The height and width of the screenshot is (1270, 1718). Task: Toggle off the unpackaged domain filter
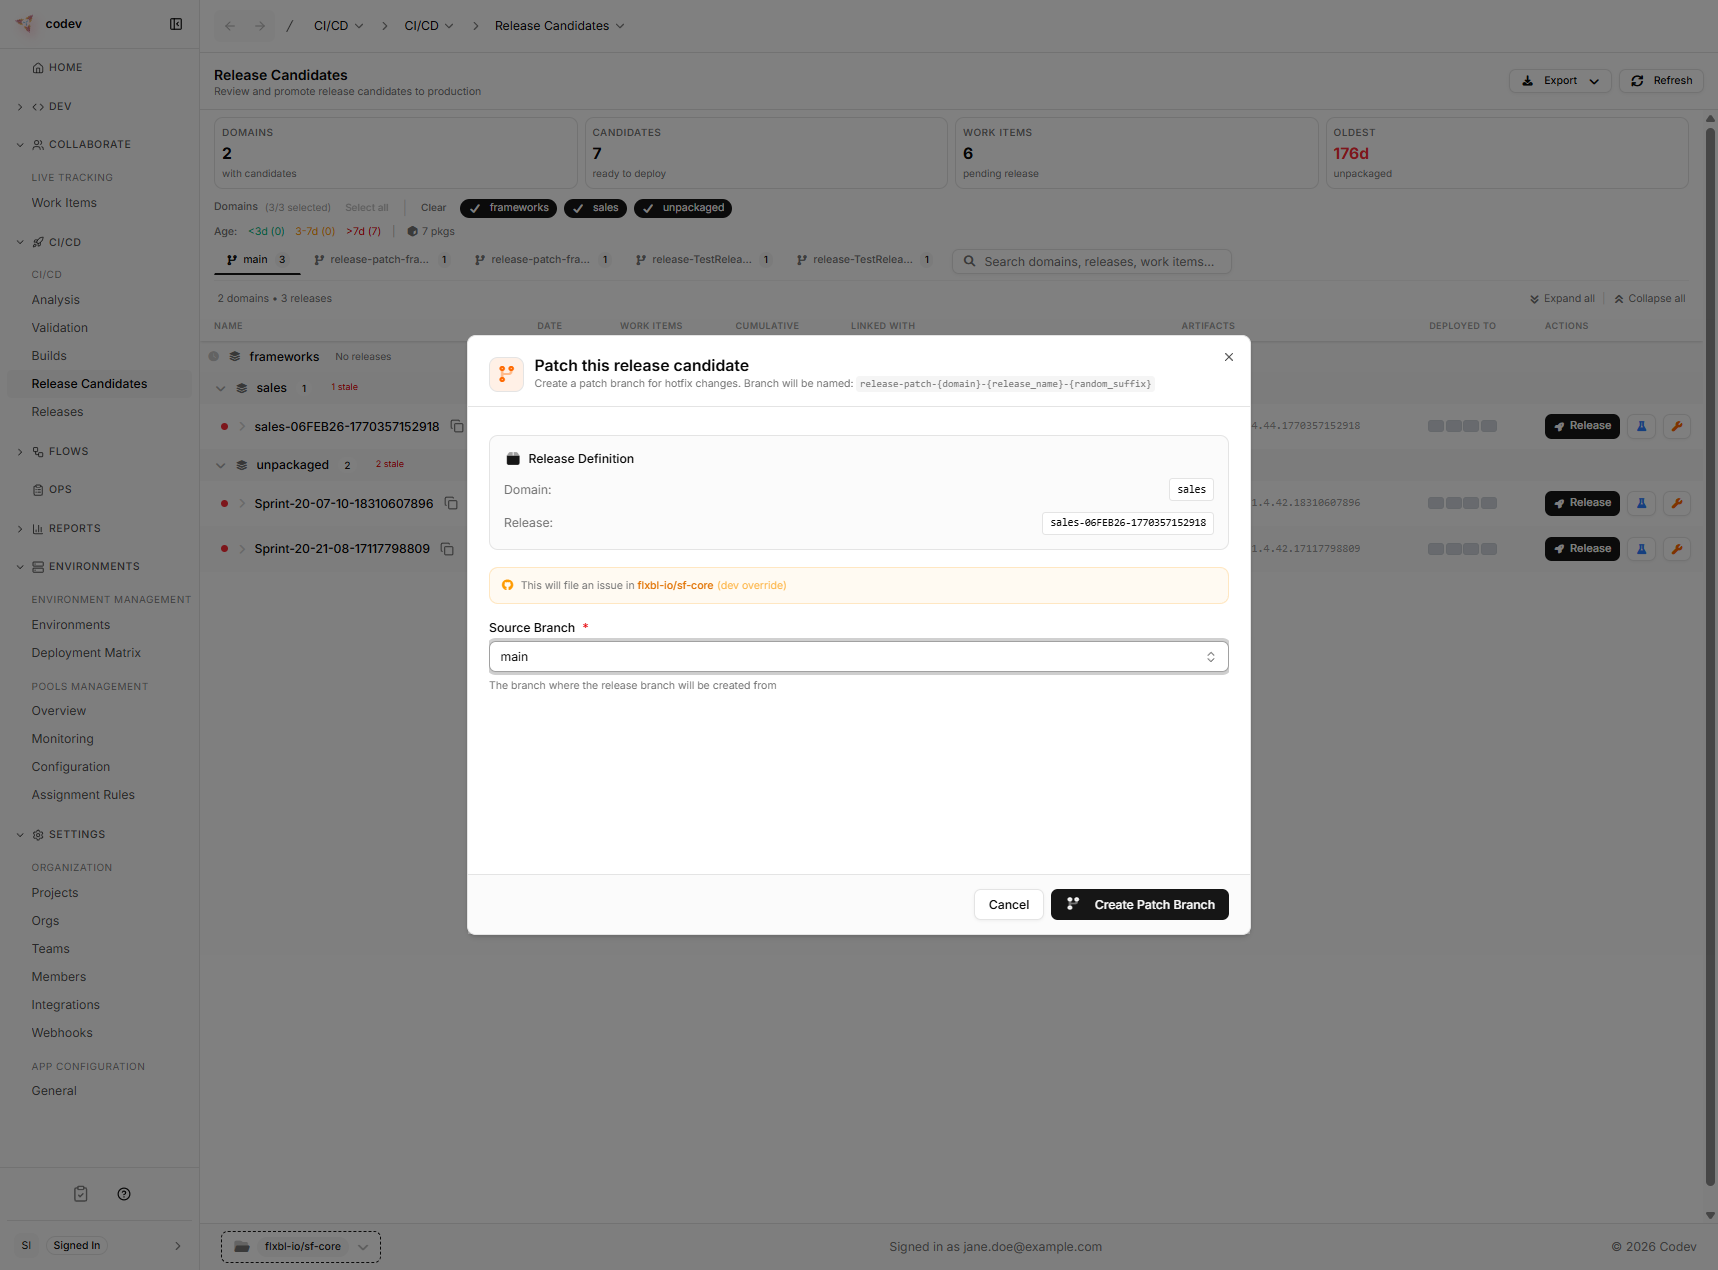click(x=683, y=208)
